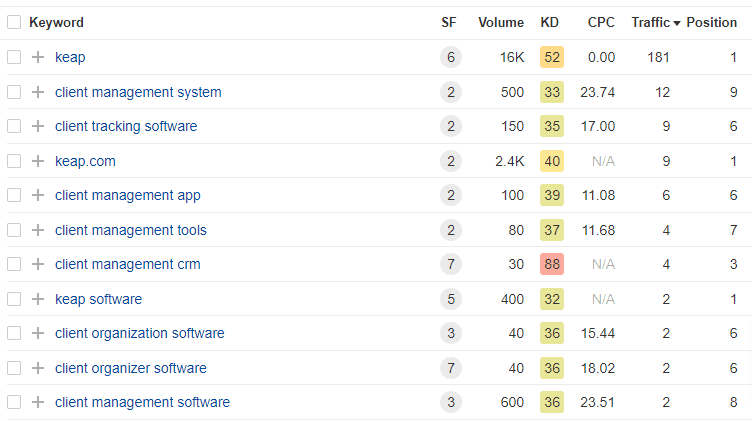Click the KD 40 badge for keap.com

coord(552,161)
